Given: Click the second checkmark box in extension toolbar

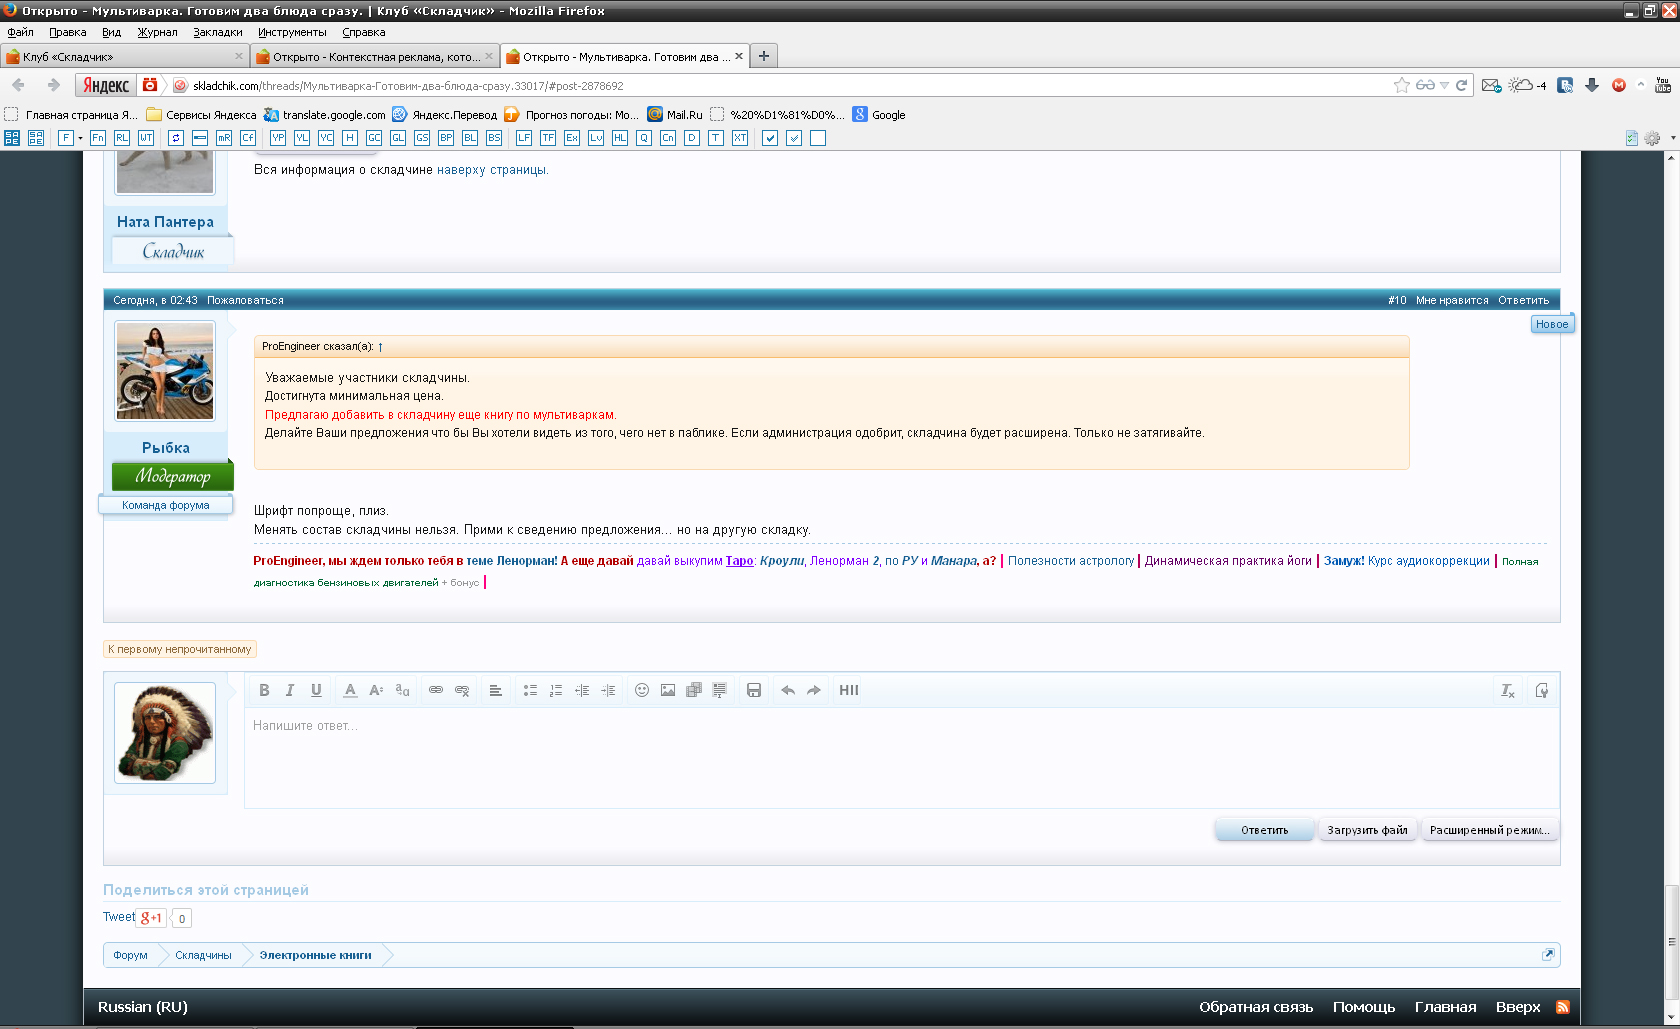Looking at the screenshot, I should [794, 138].
